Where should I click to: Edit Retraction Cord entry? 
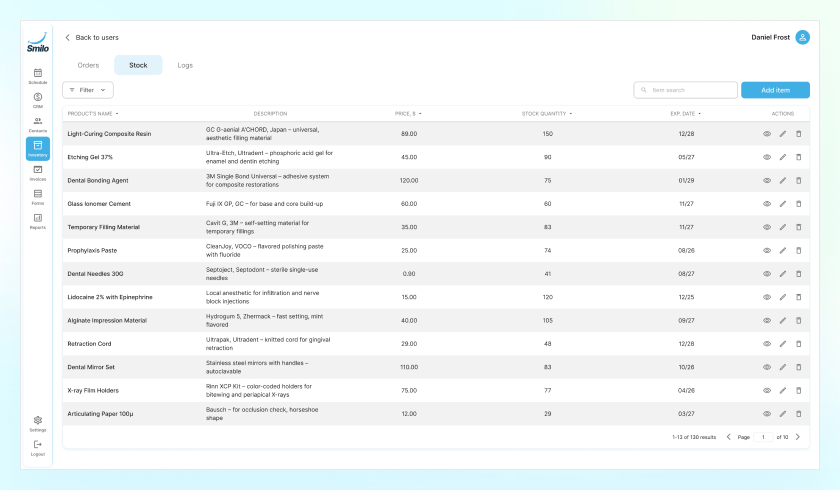[x=783, y=344]
